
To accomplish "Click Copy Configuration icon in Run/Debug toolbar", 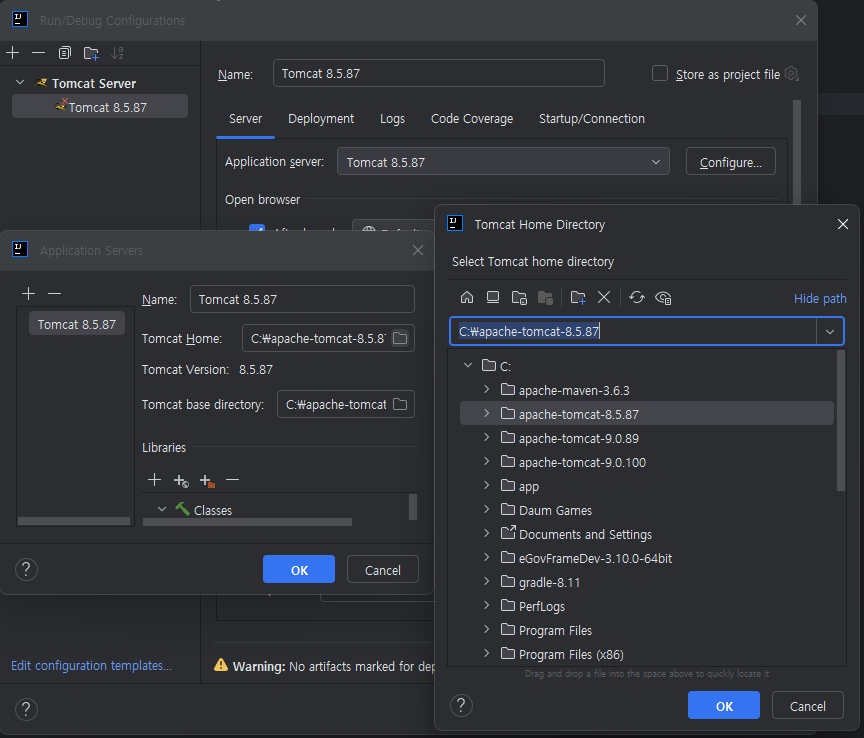I will [64, 53].
